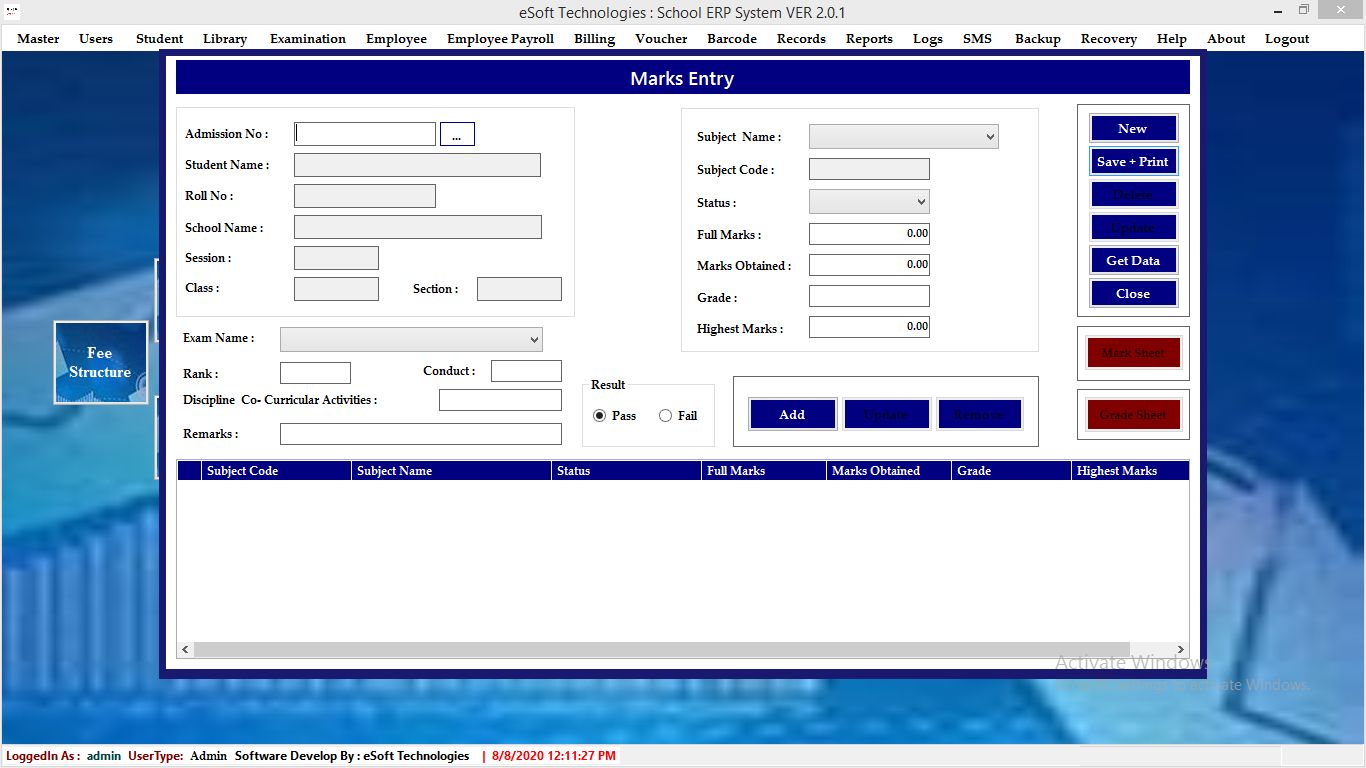Viewport: 1366px width, 768px height.
Task: Open the Subject Name dropdown
Action: pos(903,137)
